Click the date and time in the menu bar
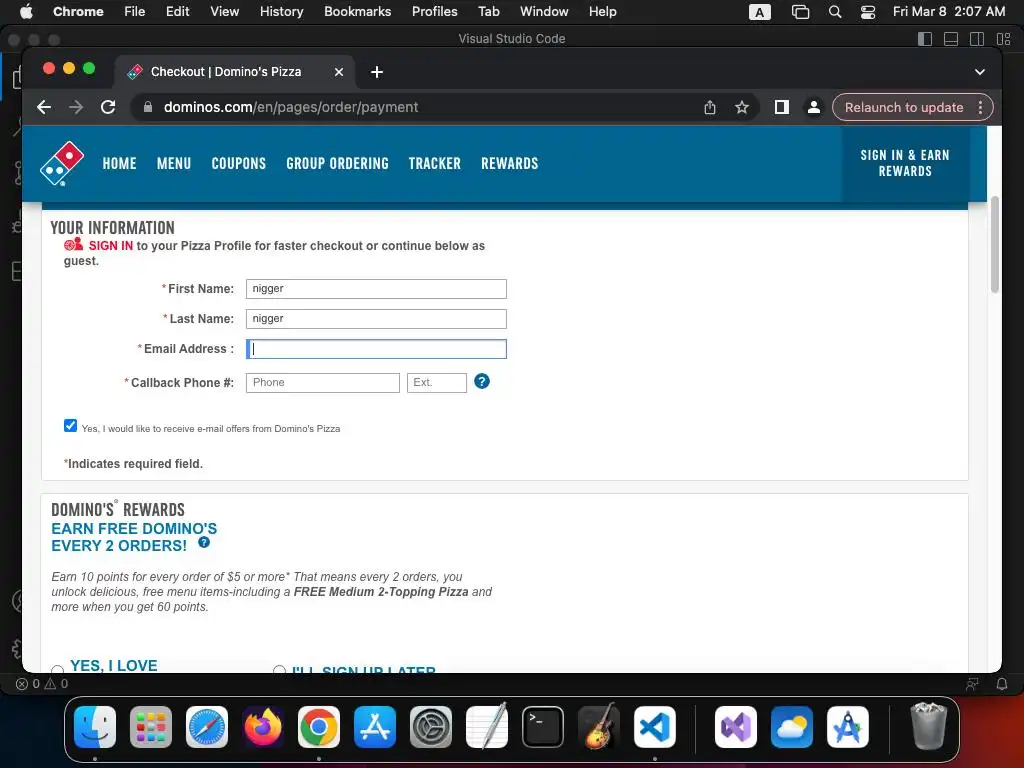1024x768 pixels. (949, 12)
